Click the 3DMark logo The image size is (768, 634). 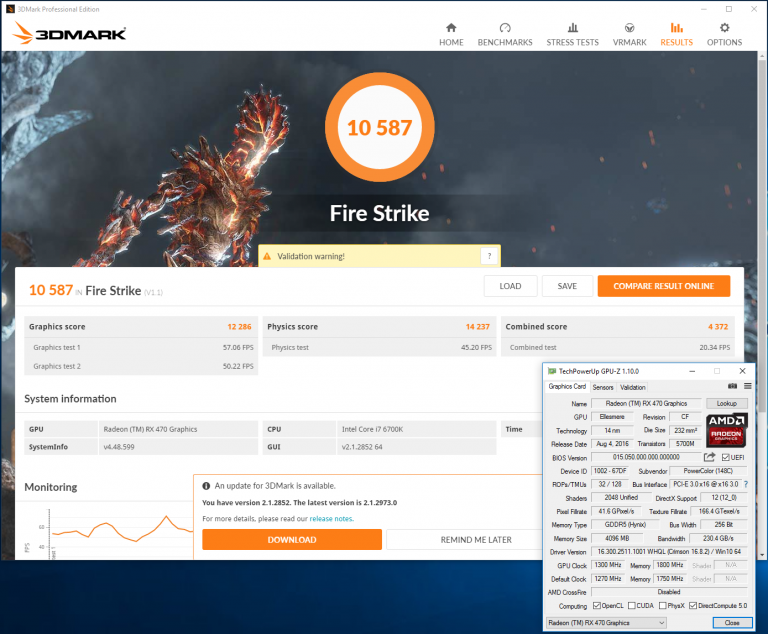pyautogui.click(x=70, y=33)
